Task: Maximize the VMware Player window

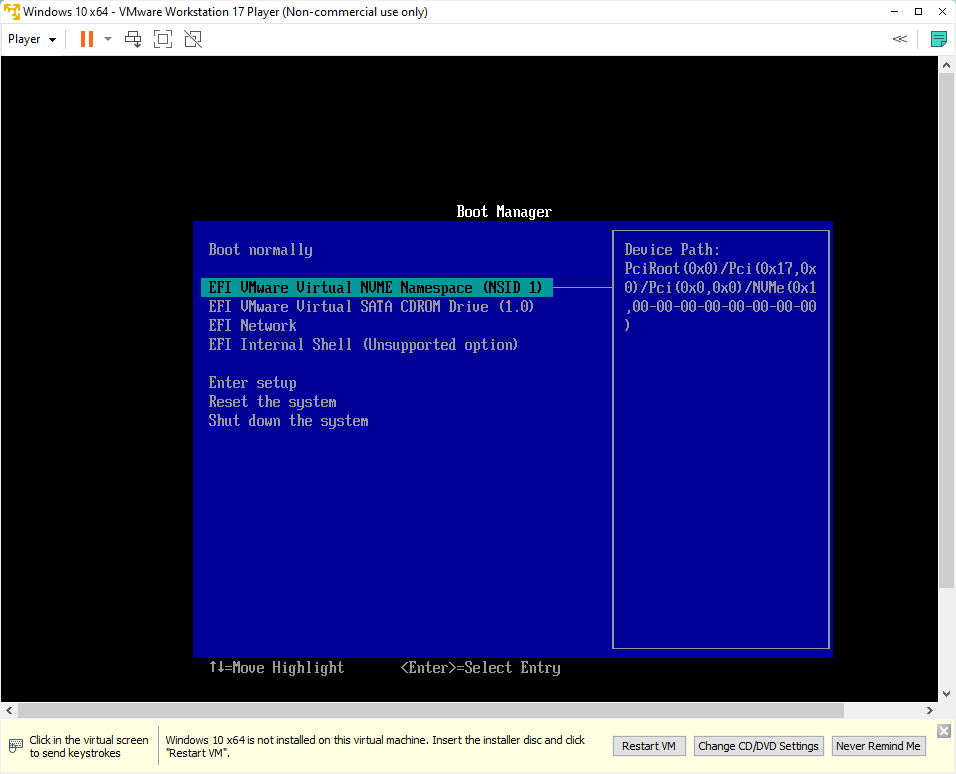Action: tap(918, 12)
